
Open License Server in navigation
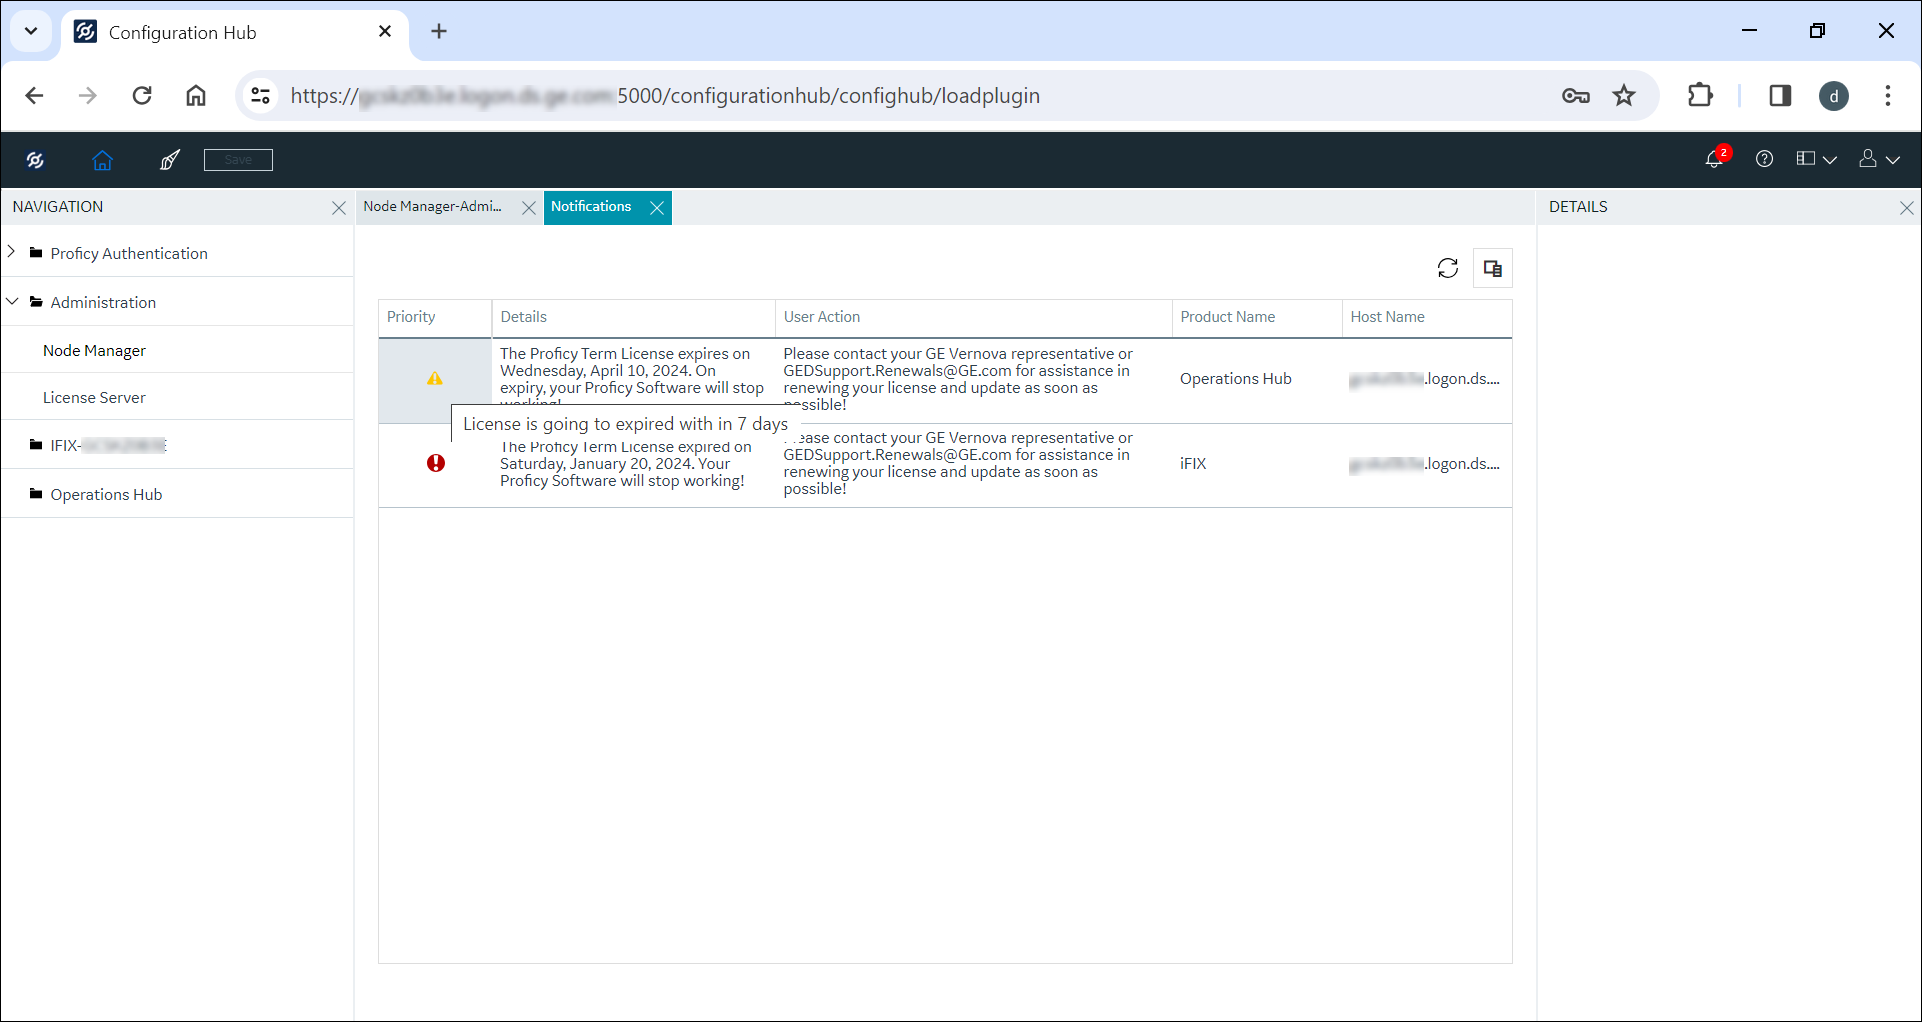(94, 398)
